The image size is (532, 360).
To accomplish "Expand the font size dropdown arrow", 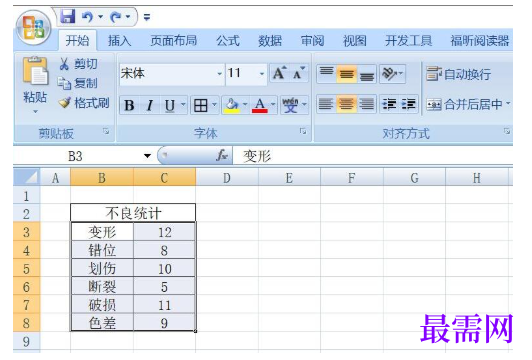I will pos(262,73).
